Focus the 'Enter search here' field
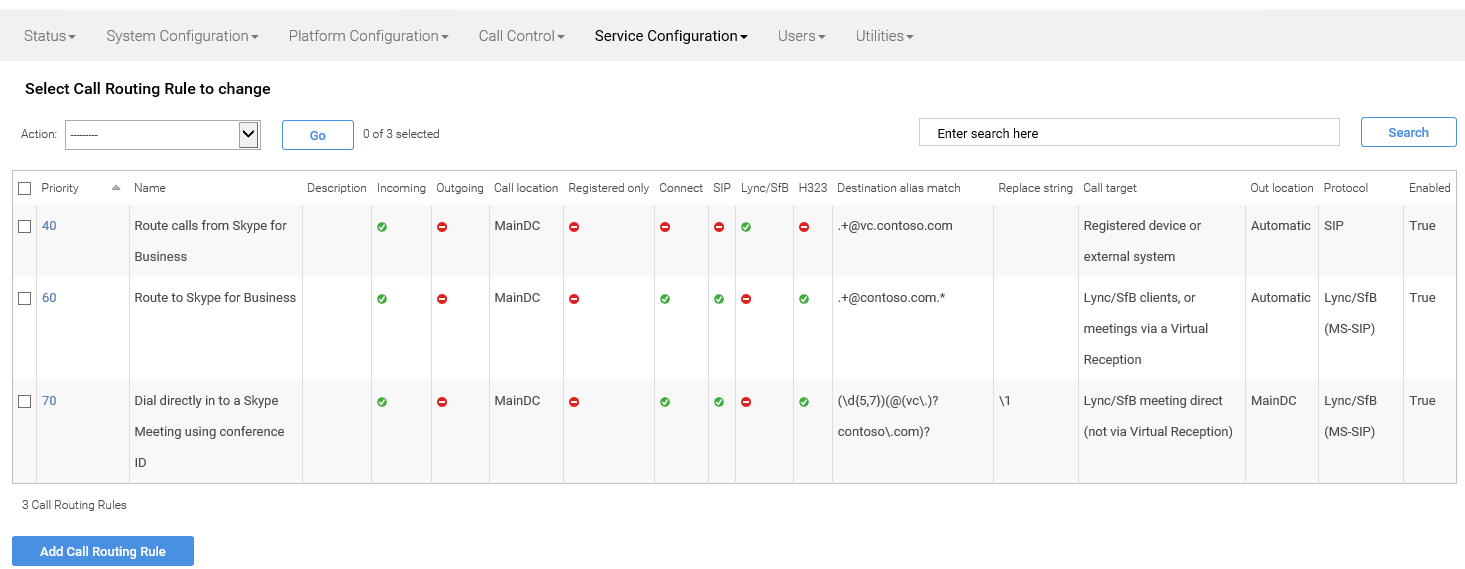1465x569 pixels. pyautogui.click(x=1129, y=133)
